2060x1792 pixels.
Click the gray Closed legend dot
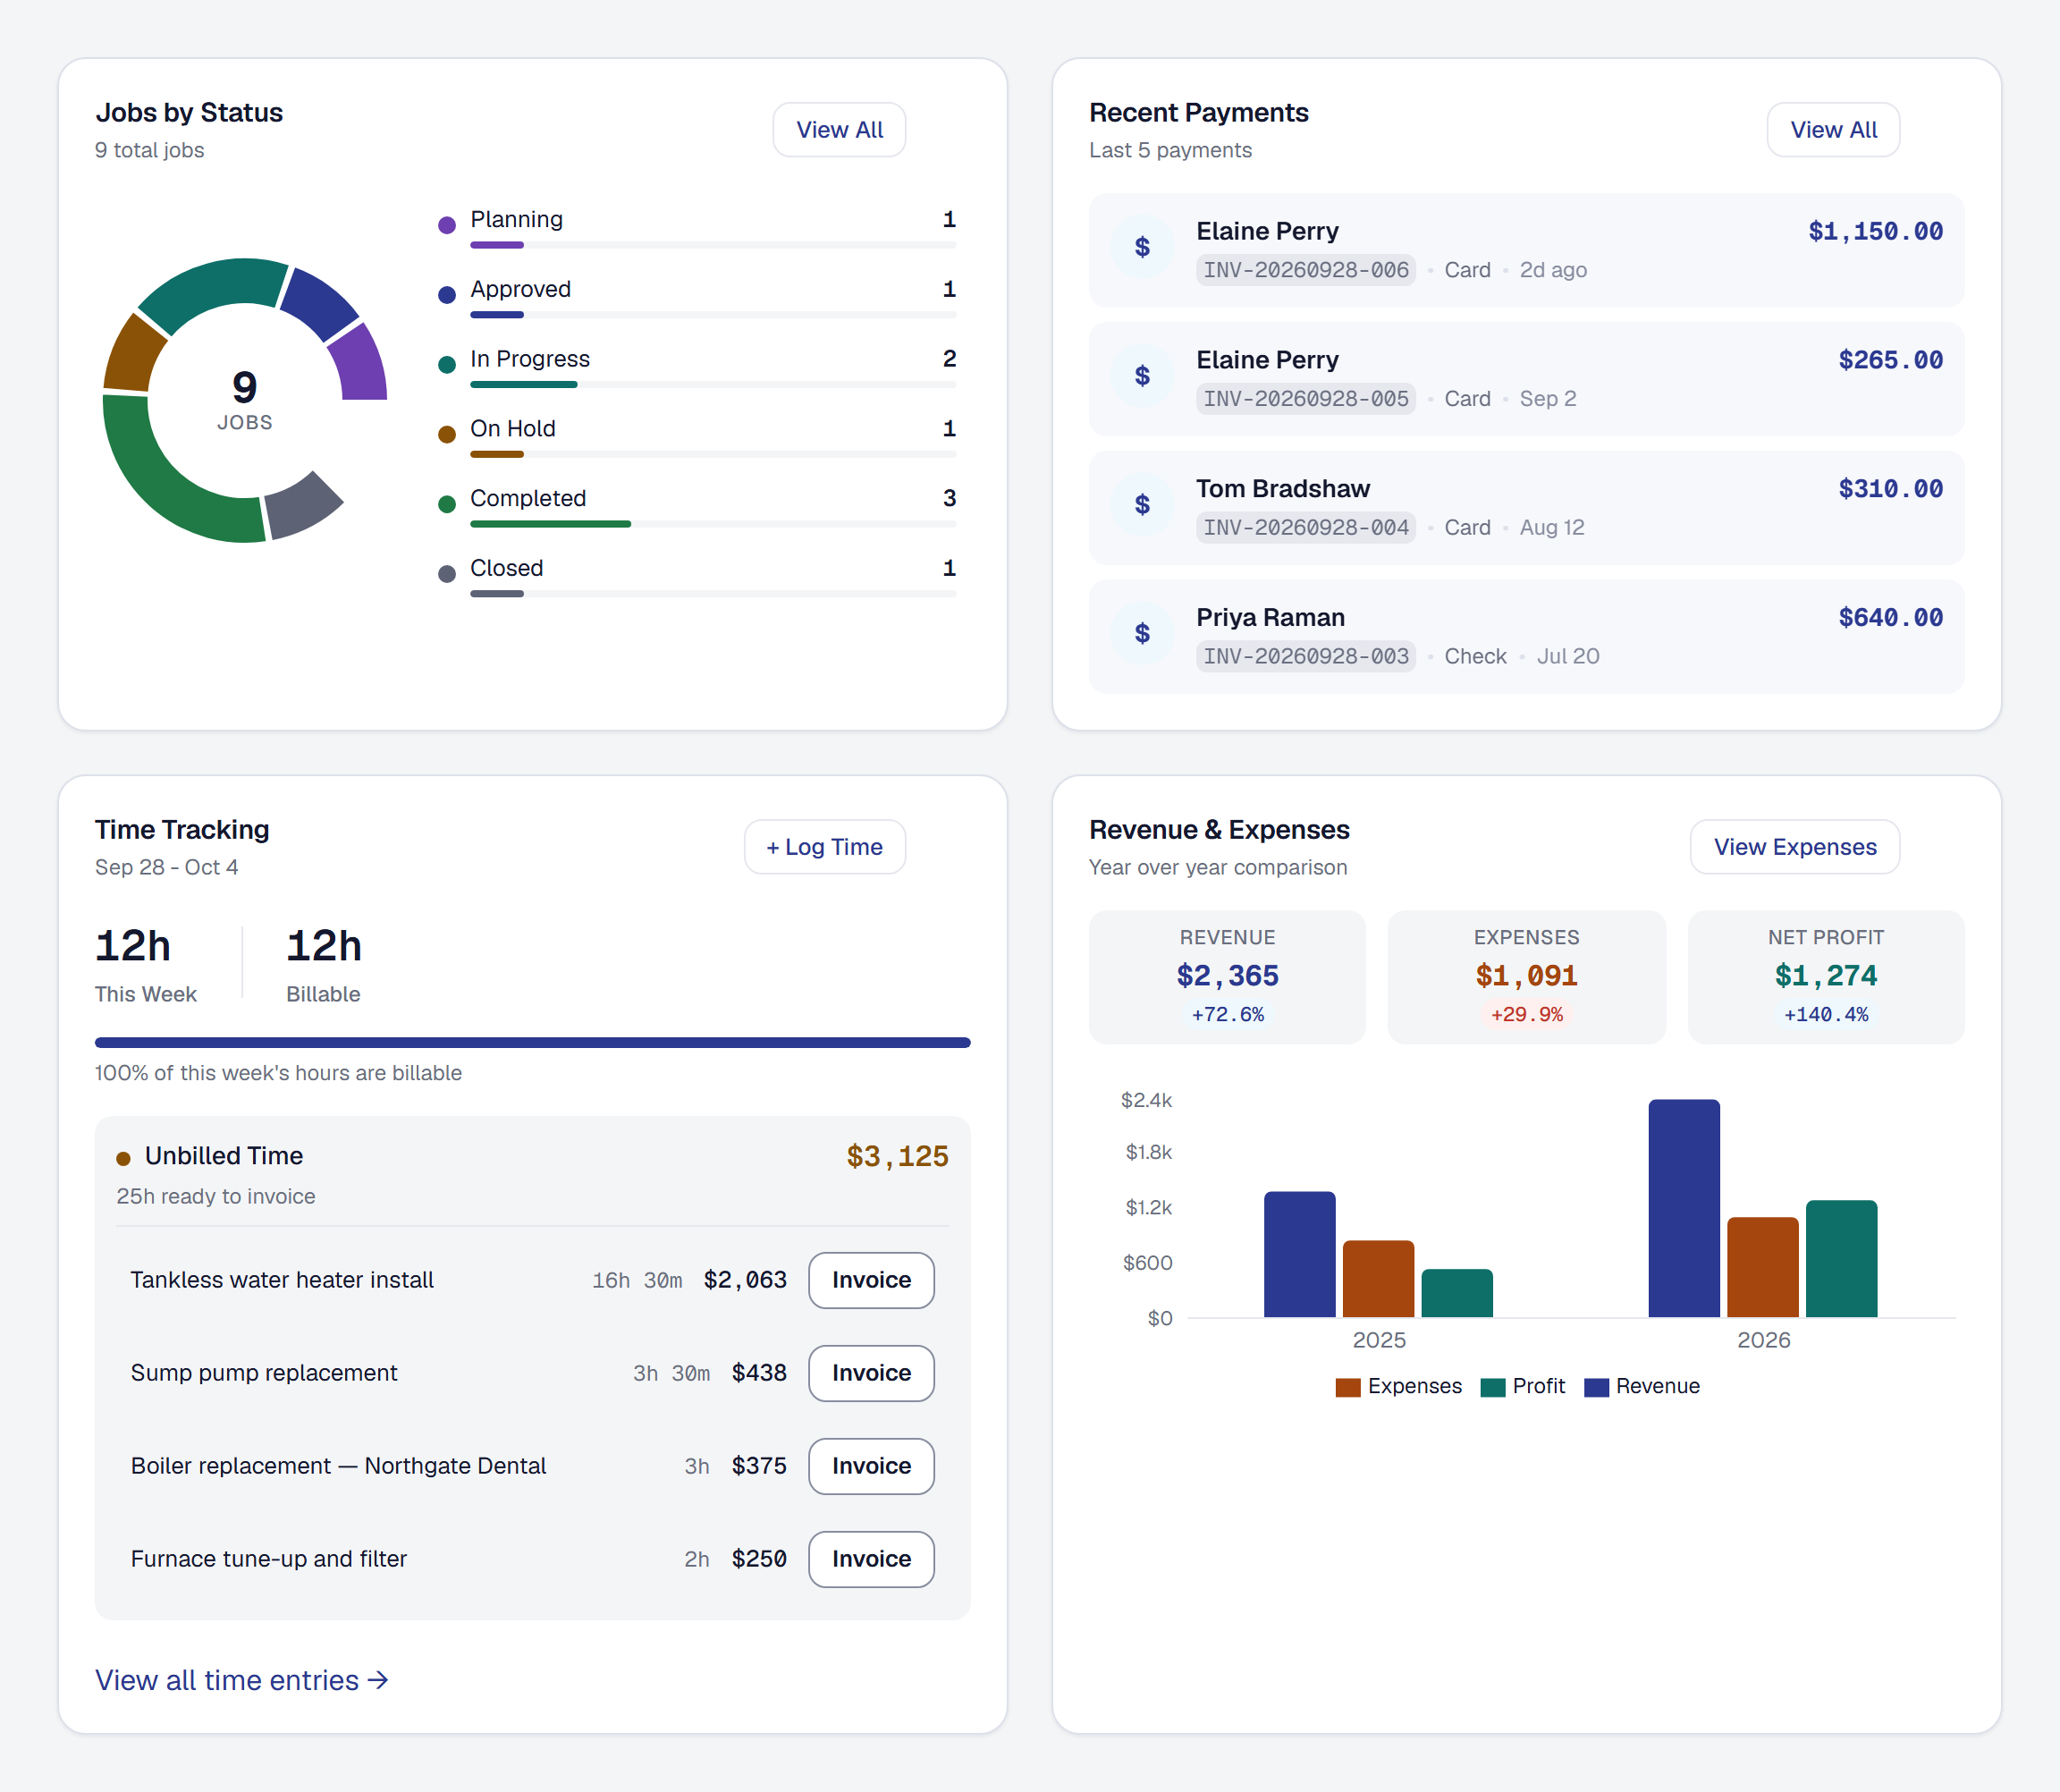pos(447,574)
